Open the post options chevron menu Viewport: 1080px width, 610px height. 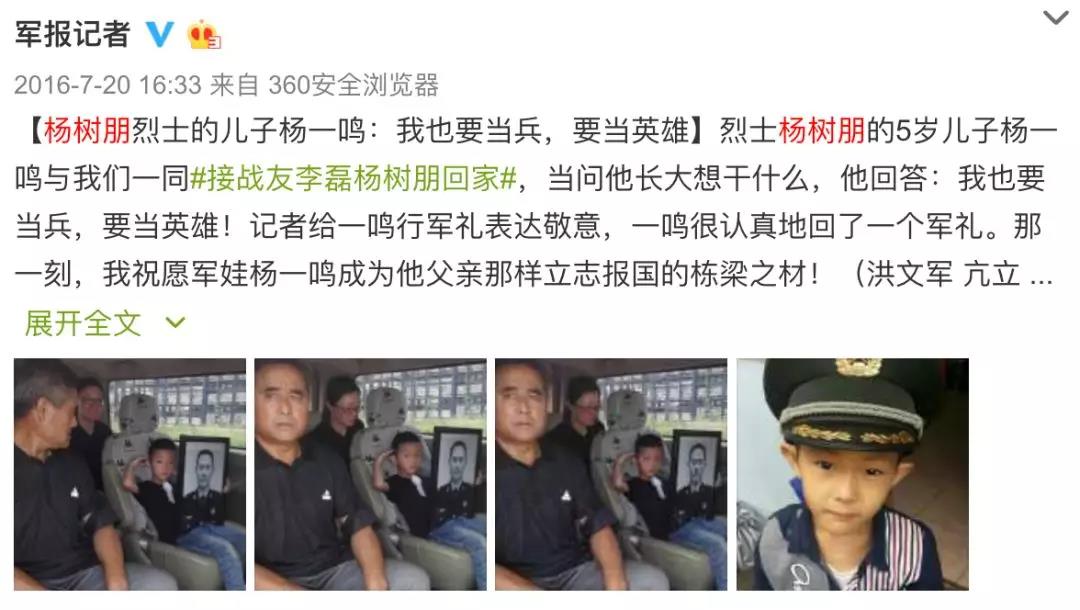point(1055,17)
